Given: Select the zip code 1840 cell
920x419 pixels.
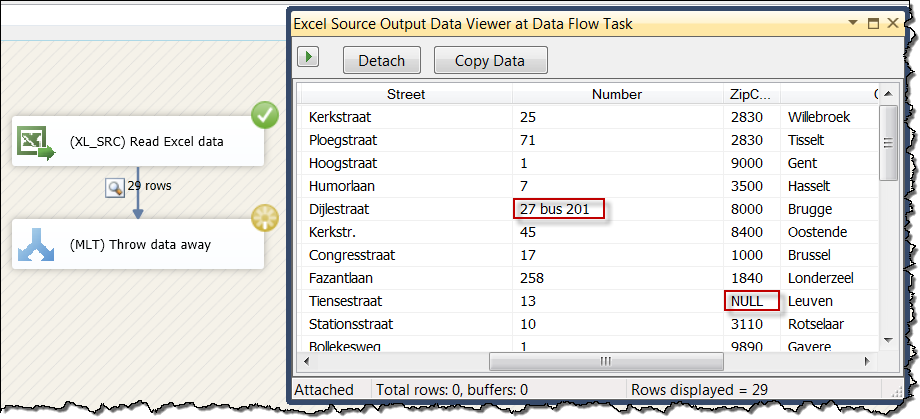Looking at the screenshot, I should pyautogui.click(x=752, y=278).
